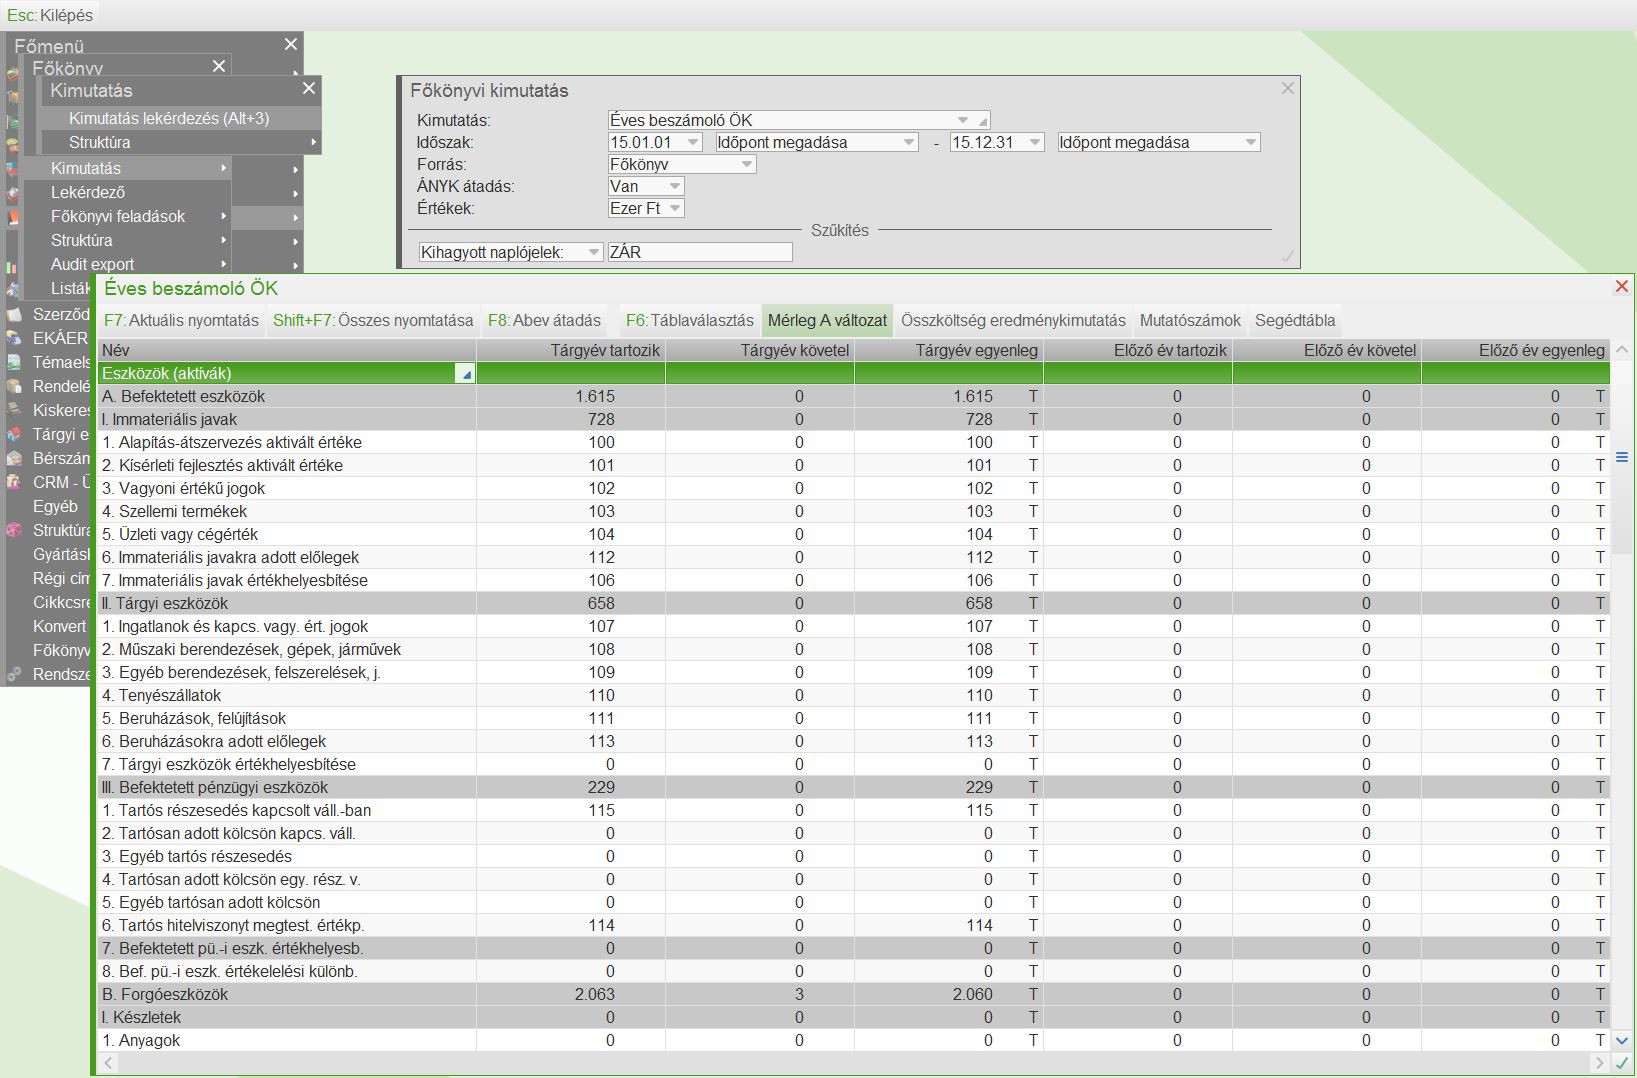Open the Értékek Ezer Ft dropdown
Viewport: 1637px width, 1078px height.
(x=675, y=209)
